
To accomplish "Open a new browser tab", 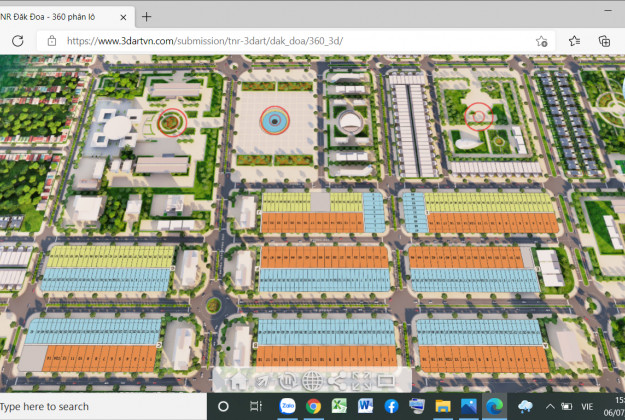I will tap(146, 16).
